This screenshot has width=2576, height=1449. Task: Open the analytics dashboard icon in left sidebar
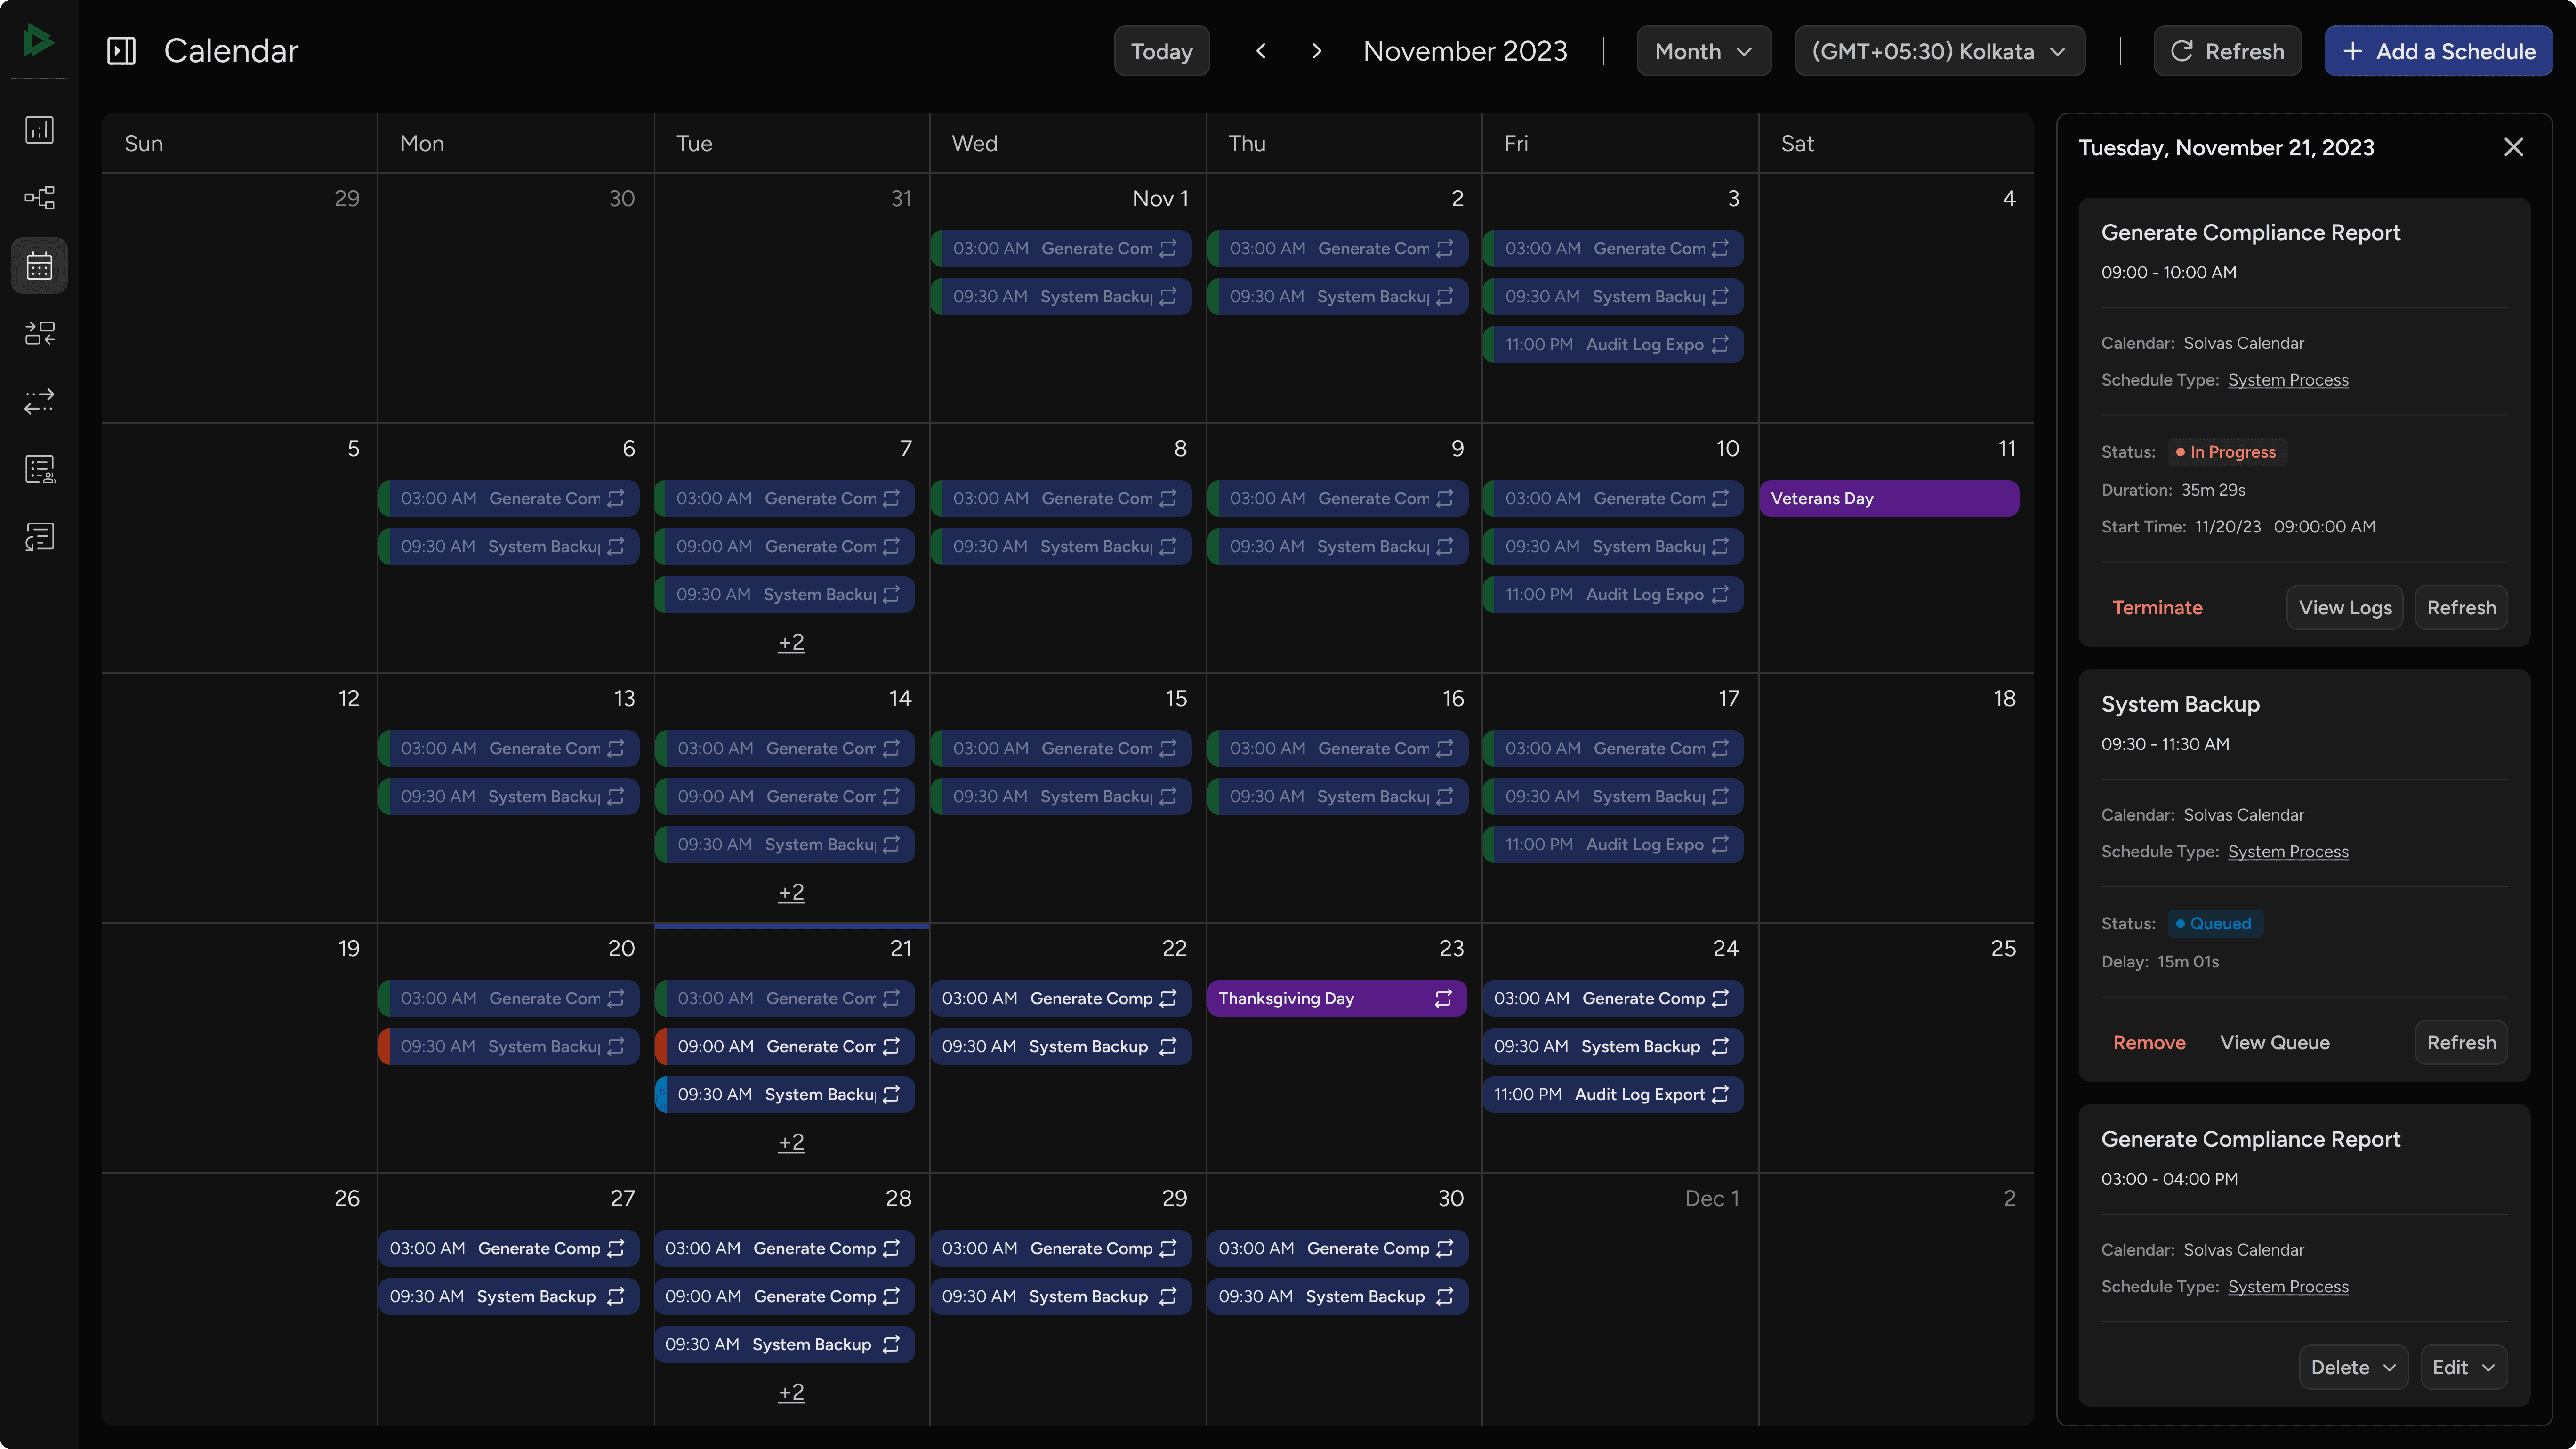pyautogui.click(x=39, y=129)
